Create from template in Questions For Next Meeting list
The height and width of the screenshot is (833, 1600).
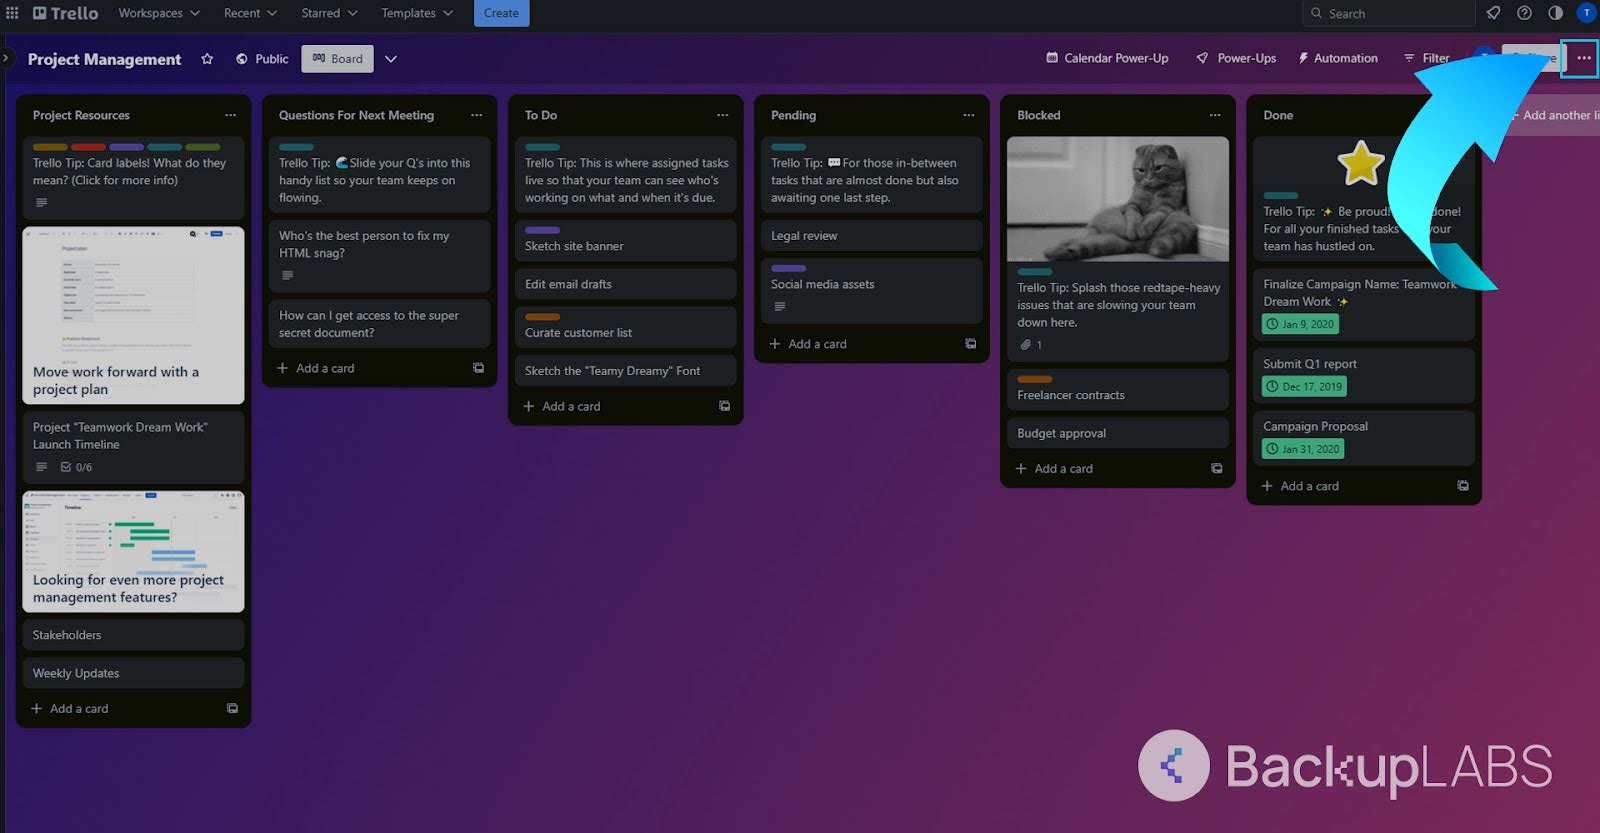click(x=478, y=368)
